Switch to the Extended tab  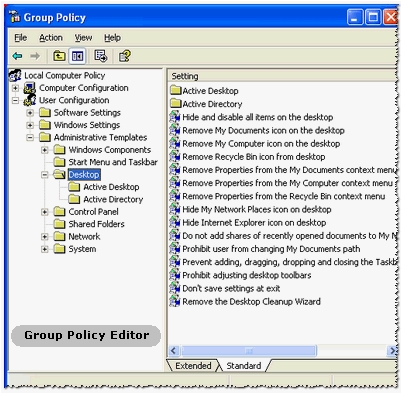coord(193,366)
